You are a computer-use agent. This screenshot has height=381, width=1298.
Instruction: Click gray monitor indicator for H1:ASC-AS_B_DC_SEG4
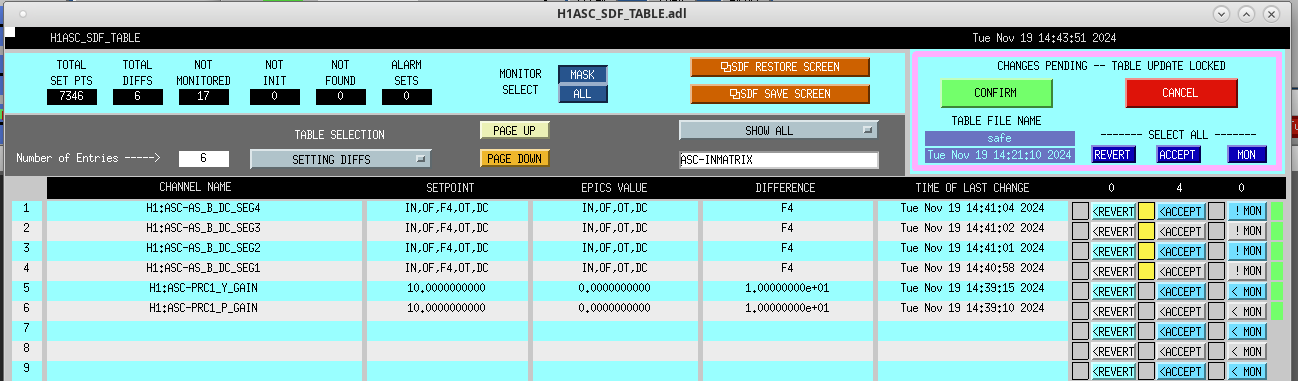pyautogui.click(x=1216, y=211)
